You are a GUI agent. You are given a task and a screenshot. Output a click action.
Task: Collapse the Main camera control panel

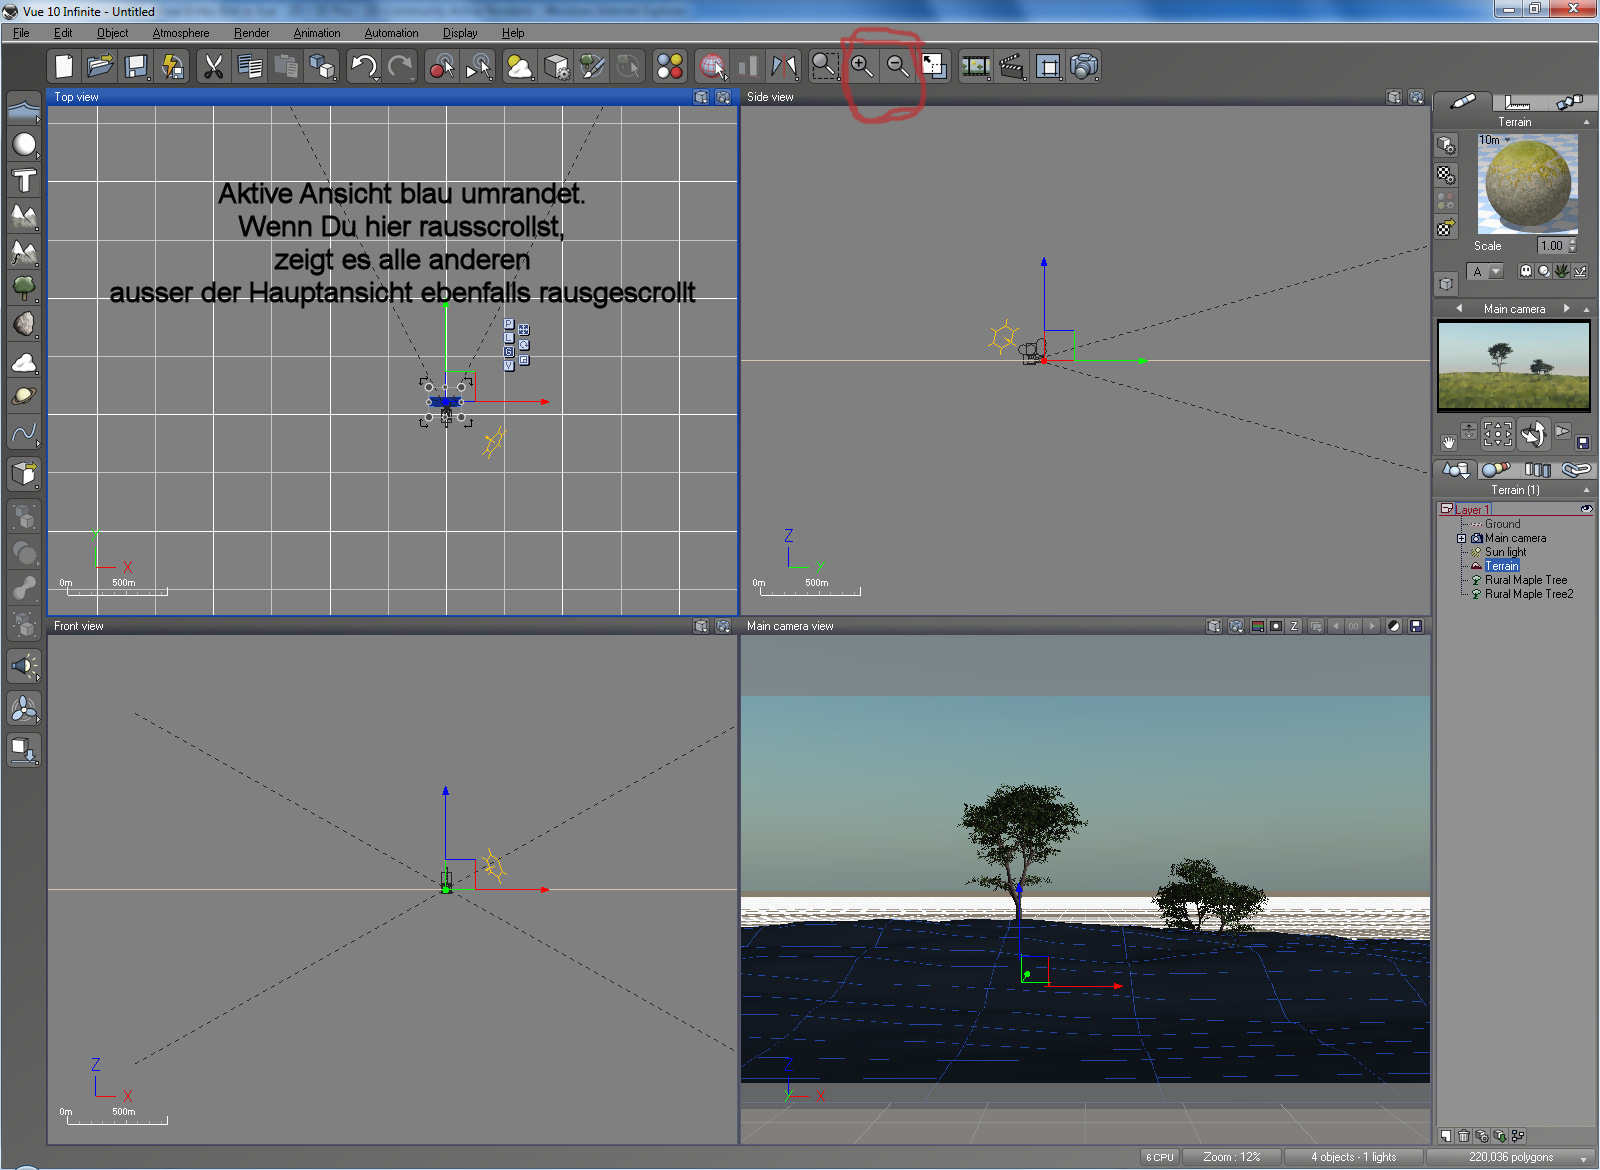coord(1586,310)
